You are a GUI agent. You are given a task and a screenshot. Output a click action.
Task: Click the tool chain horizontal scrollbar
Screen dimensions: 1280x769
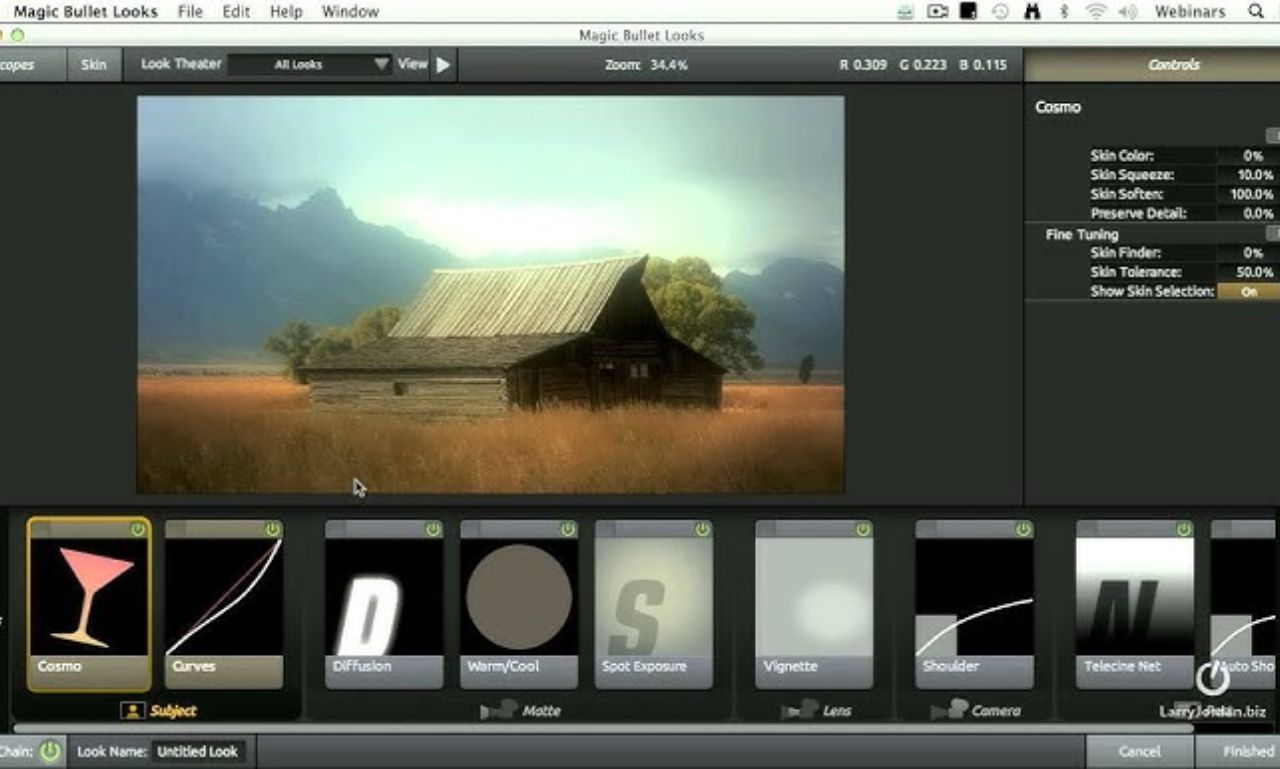(x=603, y=729)
